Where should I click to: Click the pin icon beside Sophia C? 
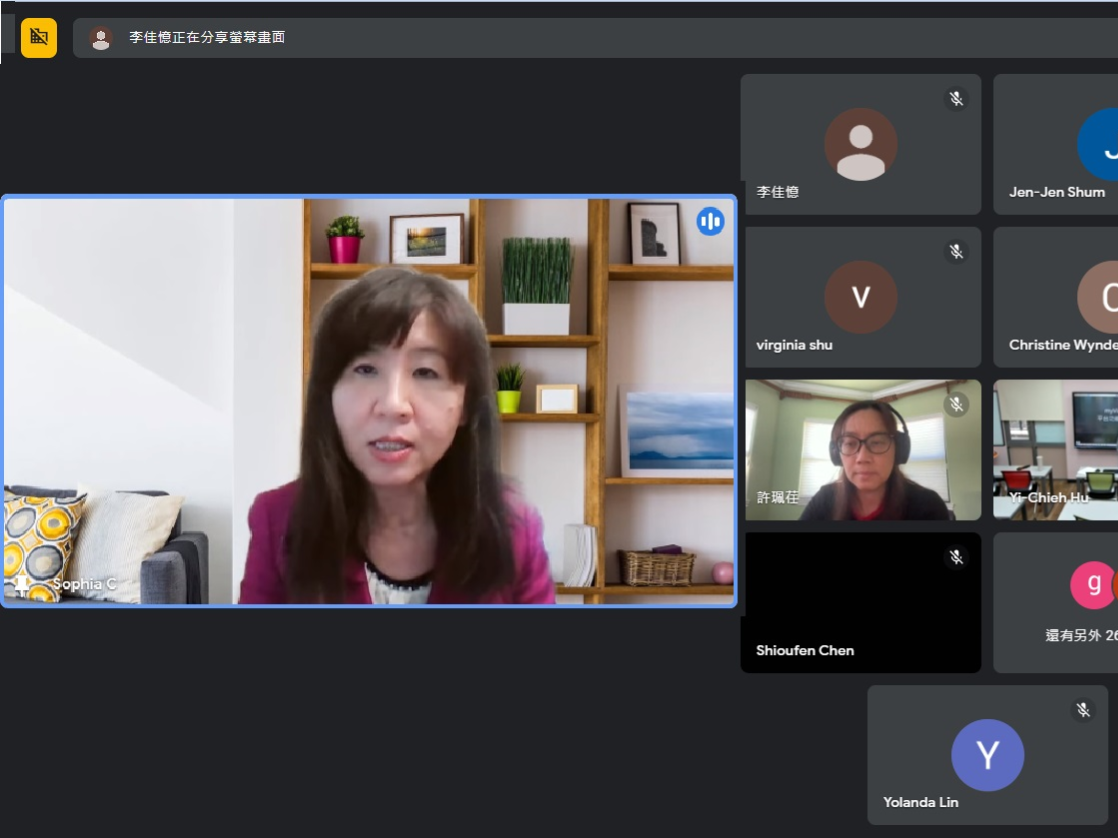click(x=22, y=583)
